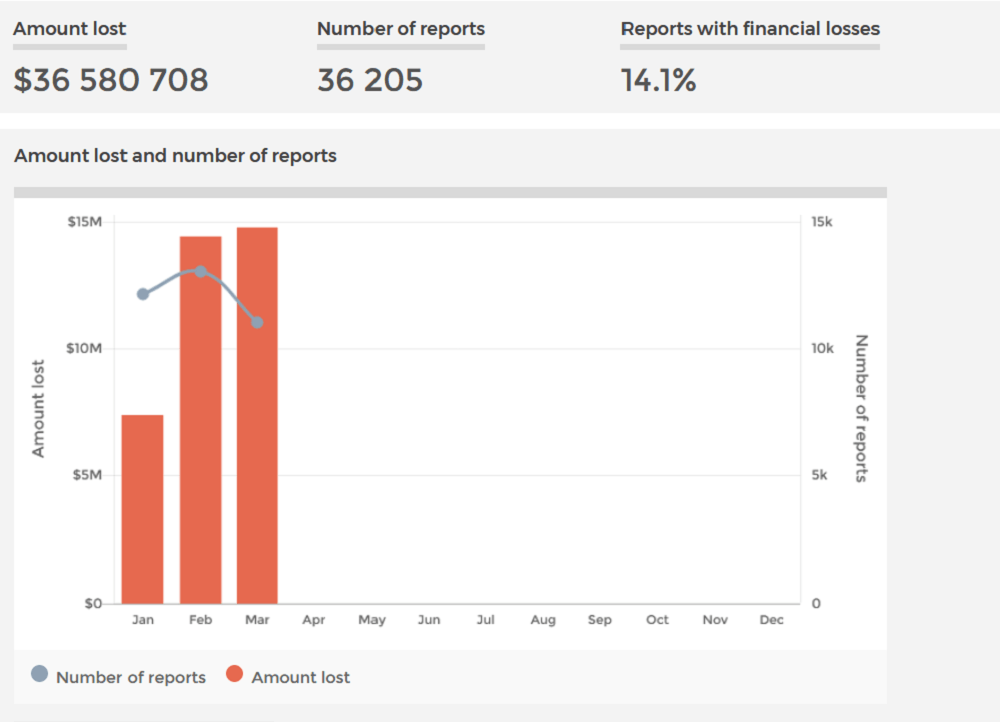Click the Jul month label
Screen dimensions: 1000x722
[x=485, y=620]
